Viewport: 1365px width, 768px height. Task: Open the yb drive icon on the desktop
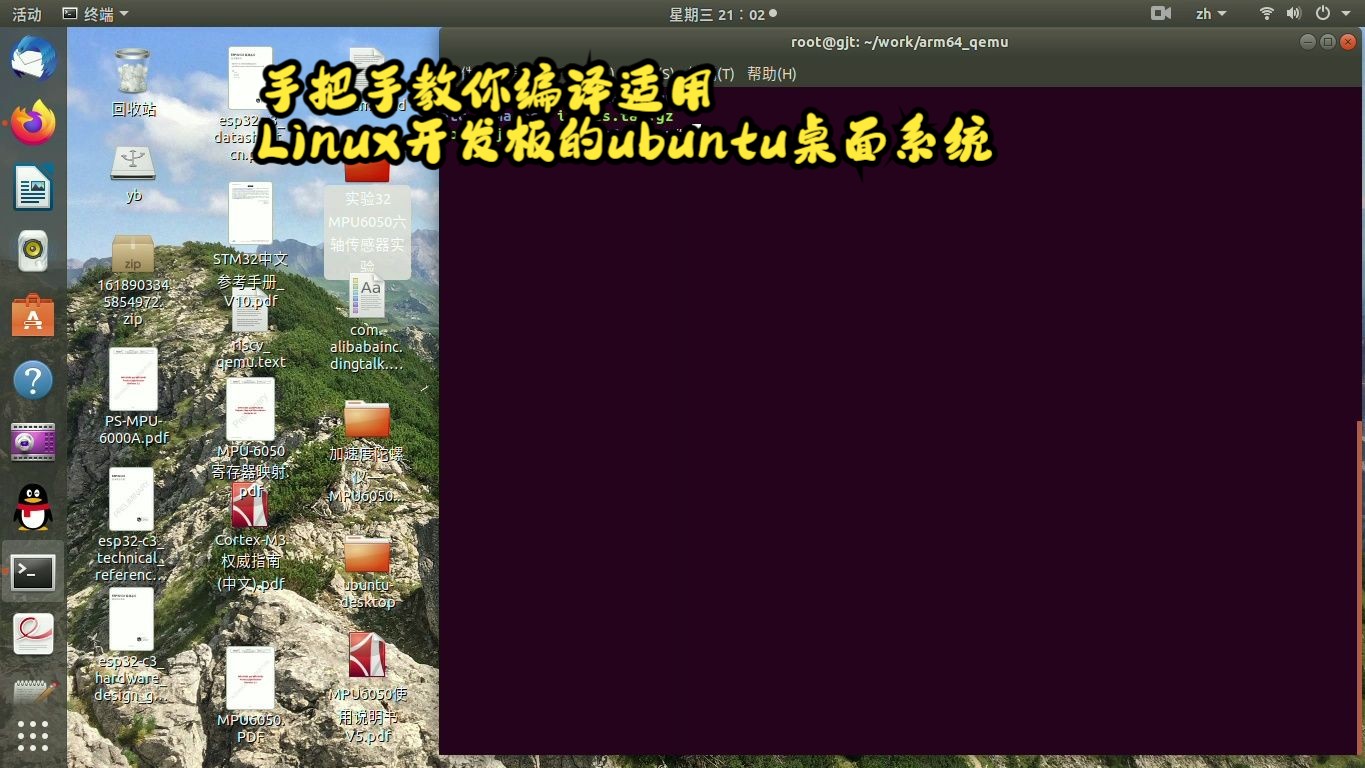pos(131,165)
